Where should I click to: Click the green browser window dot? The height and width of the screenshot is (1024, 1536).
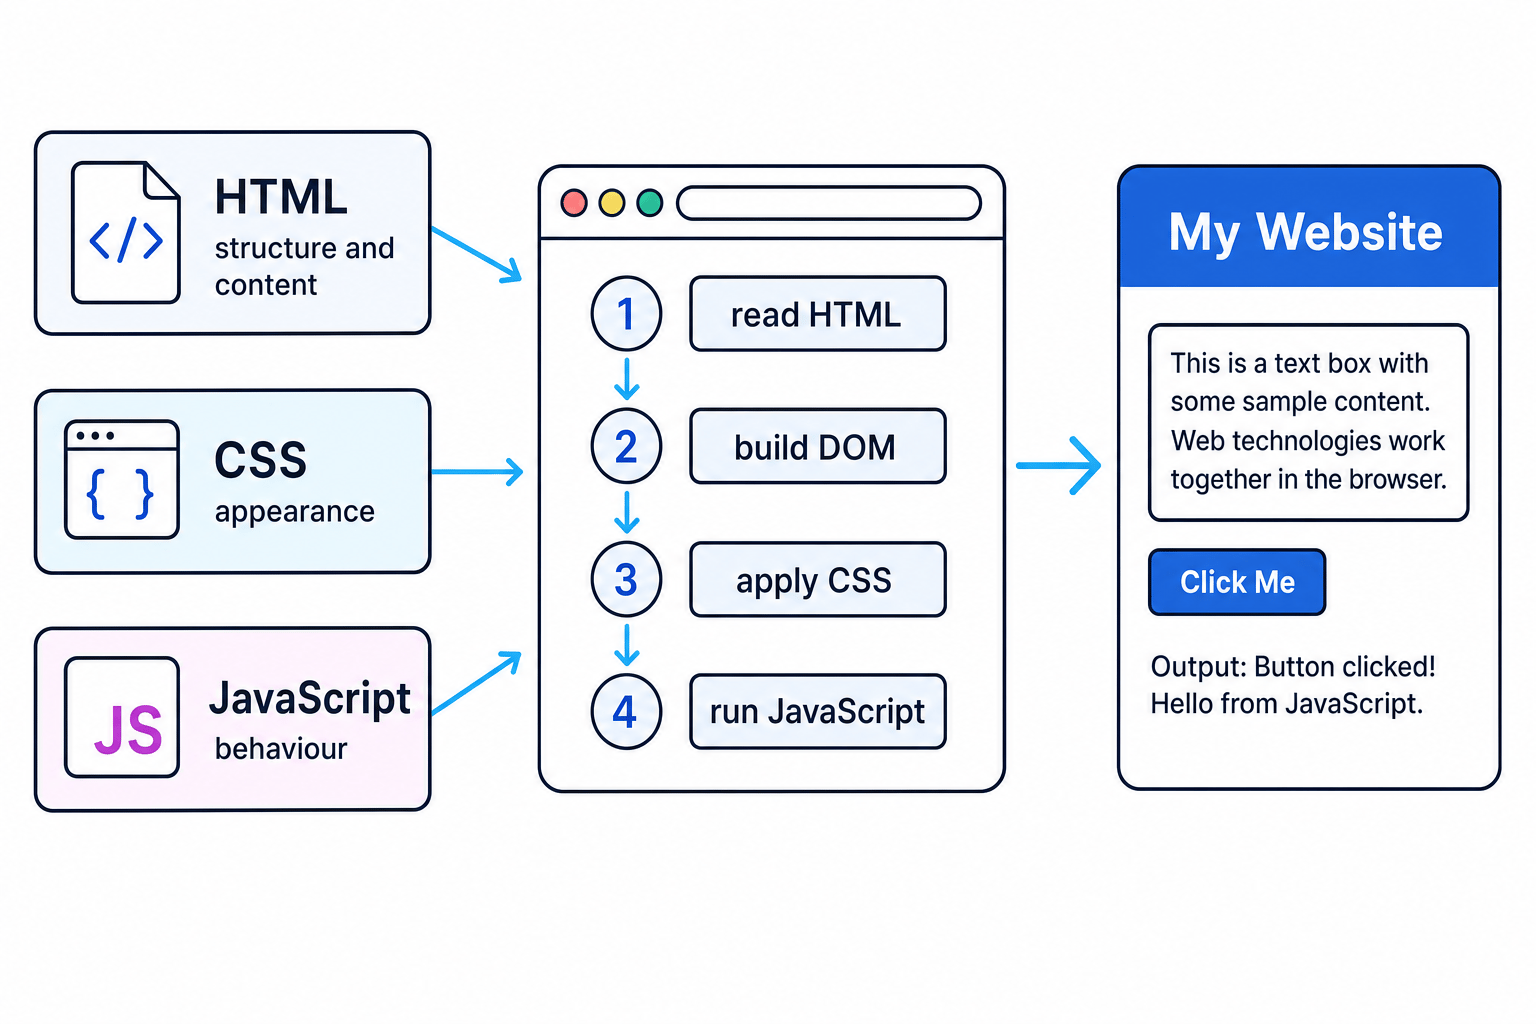[x=650, y=203]
